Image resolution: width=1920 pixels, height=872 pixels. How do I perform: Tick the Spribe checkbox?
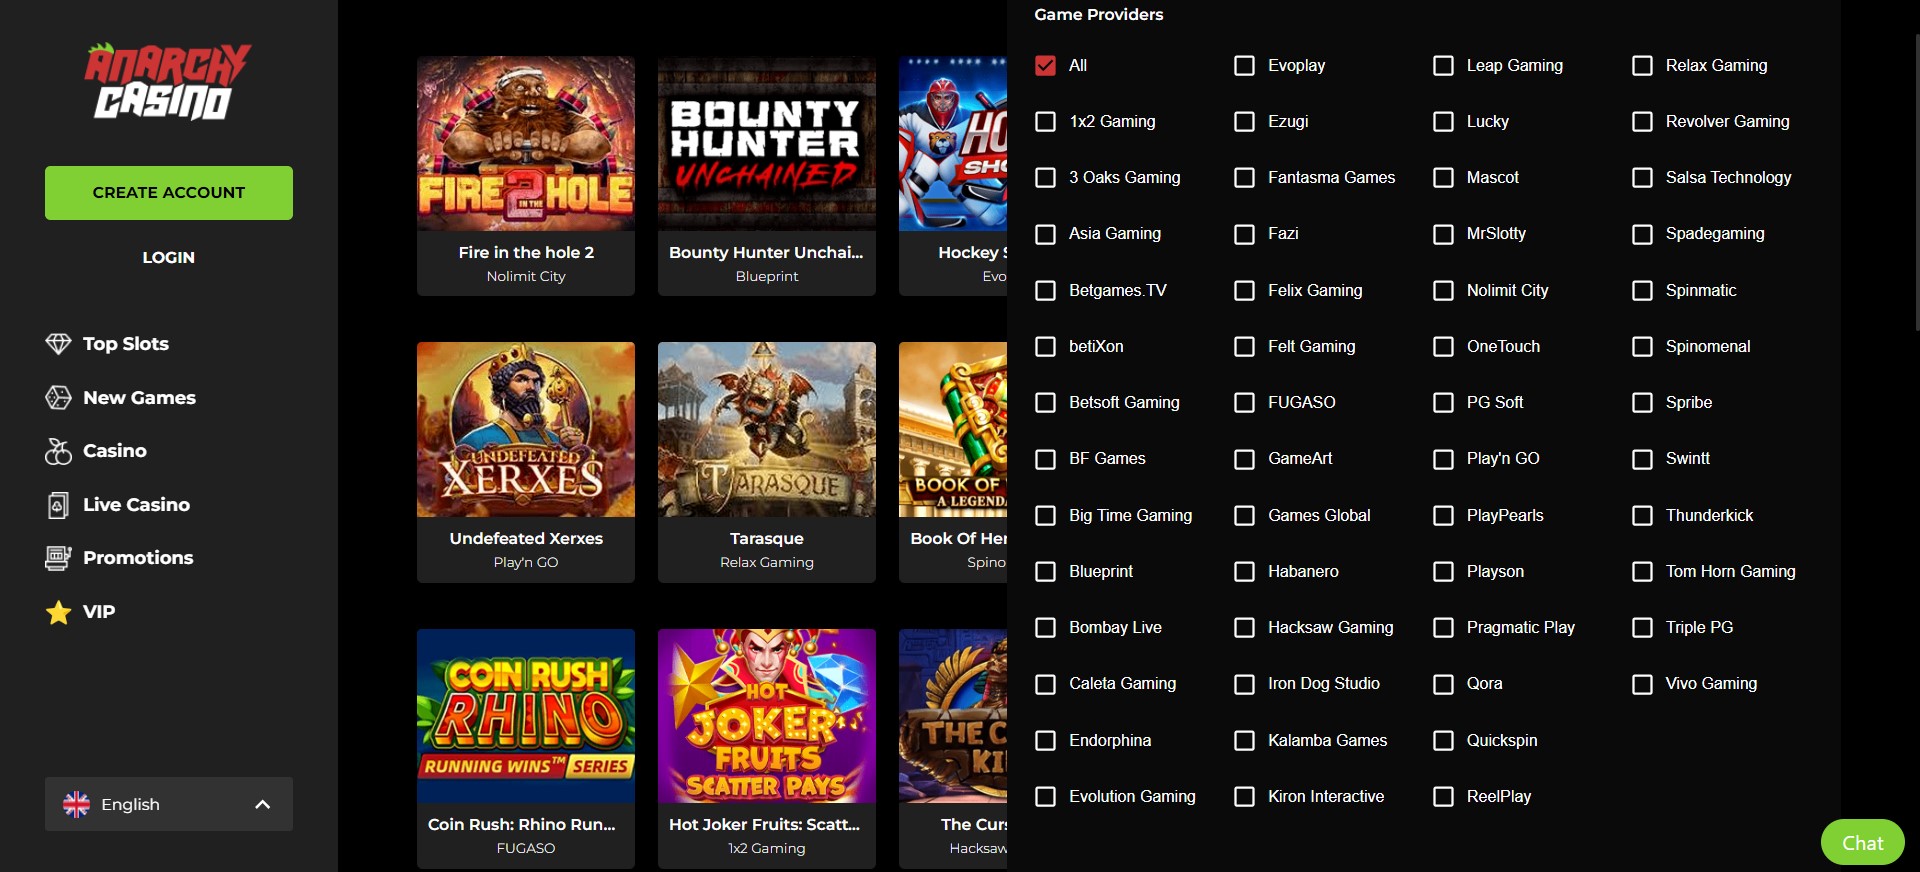click(1643, 402)
